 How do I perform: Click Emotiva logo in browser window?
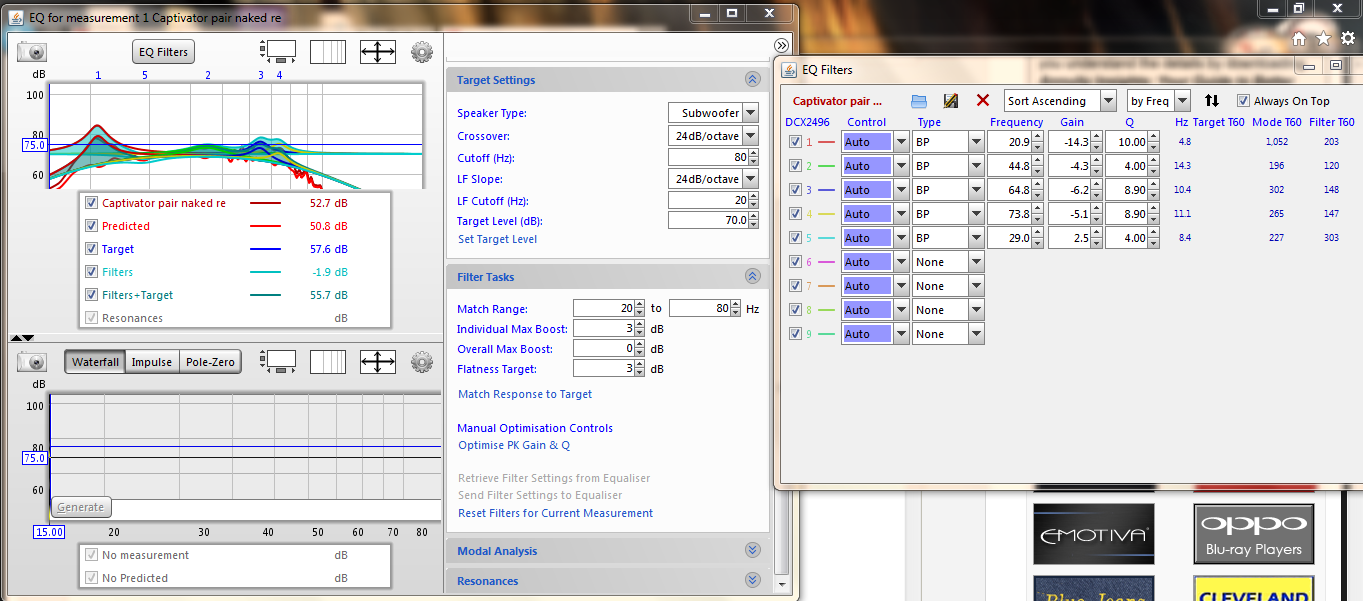tap(1093, 535)
